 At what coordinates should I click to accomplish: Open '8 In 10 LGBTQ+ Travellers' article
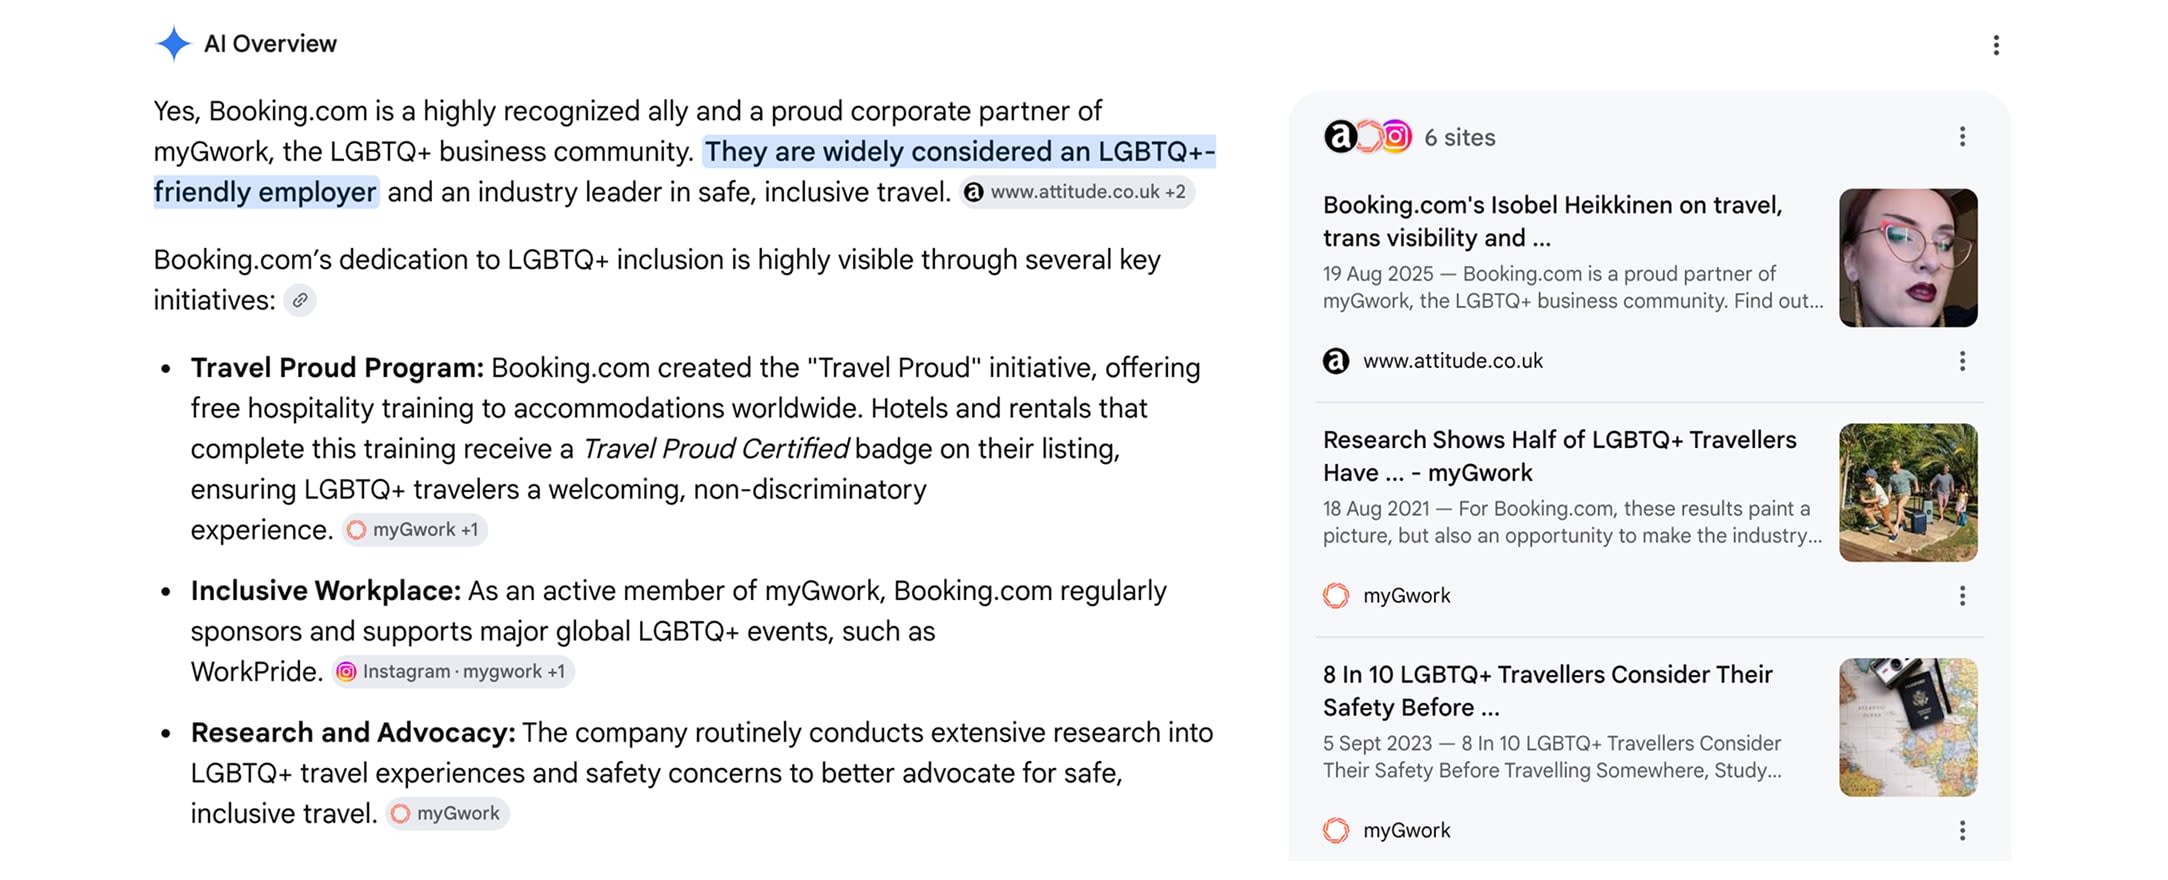[x=1547, y=691]
